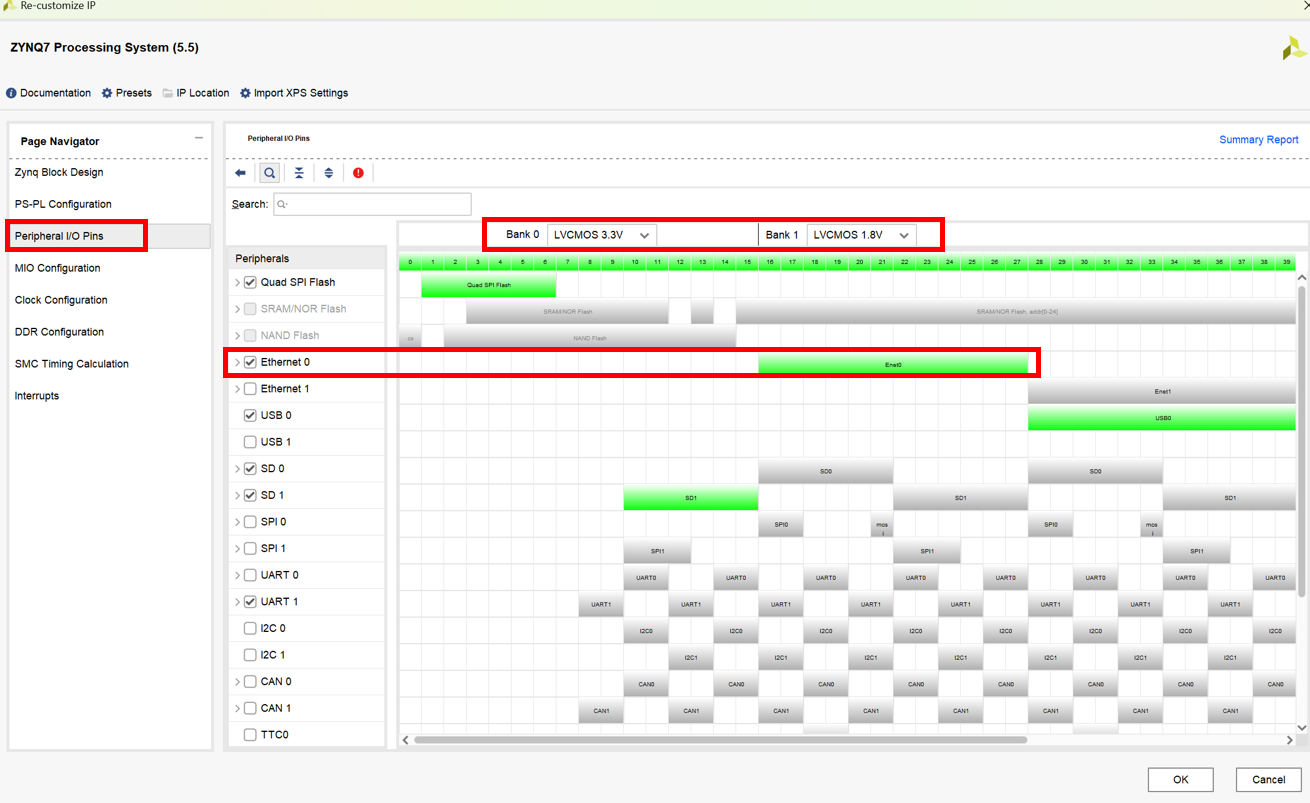Open the Documentation link
This screenshot has height=803, width=1310.
pos(48,93)
